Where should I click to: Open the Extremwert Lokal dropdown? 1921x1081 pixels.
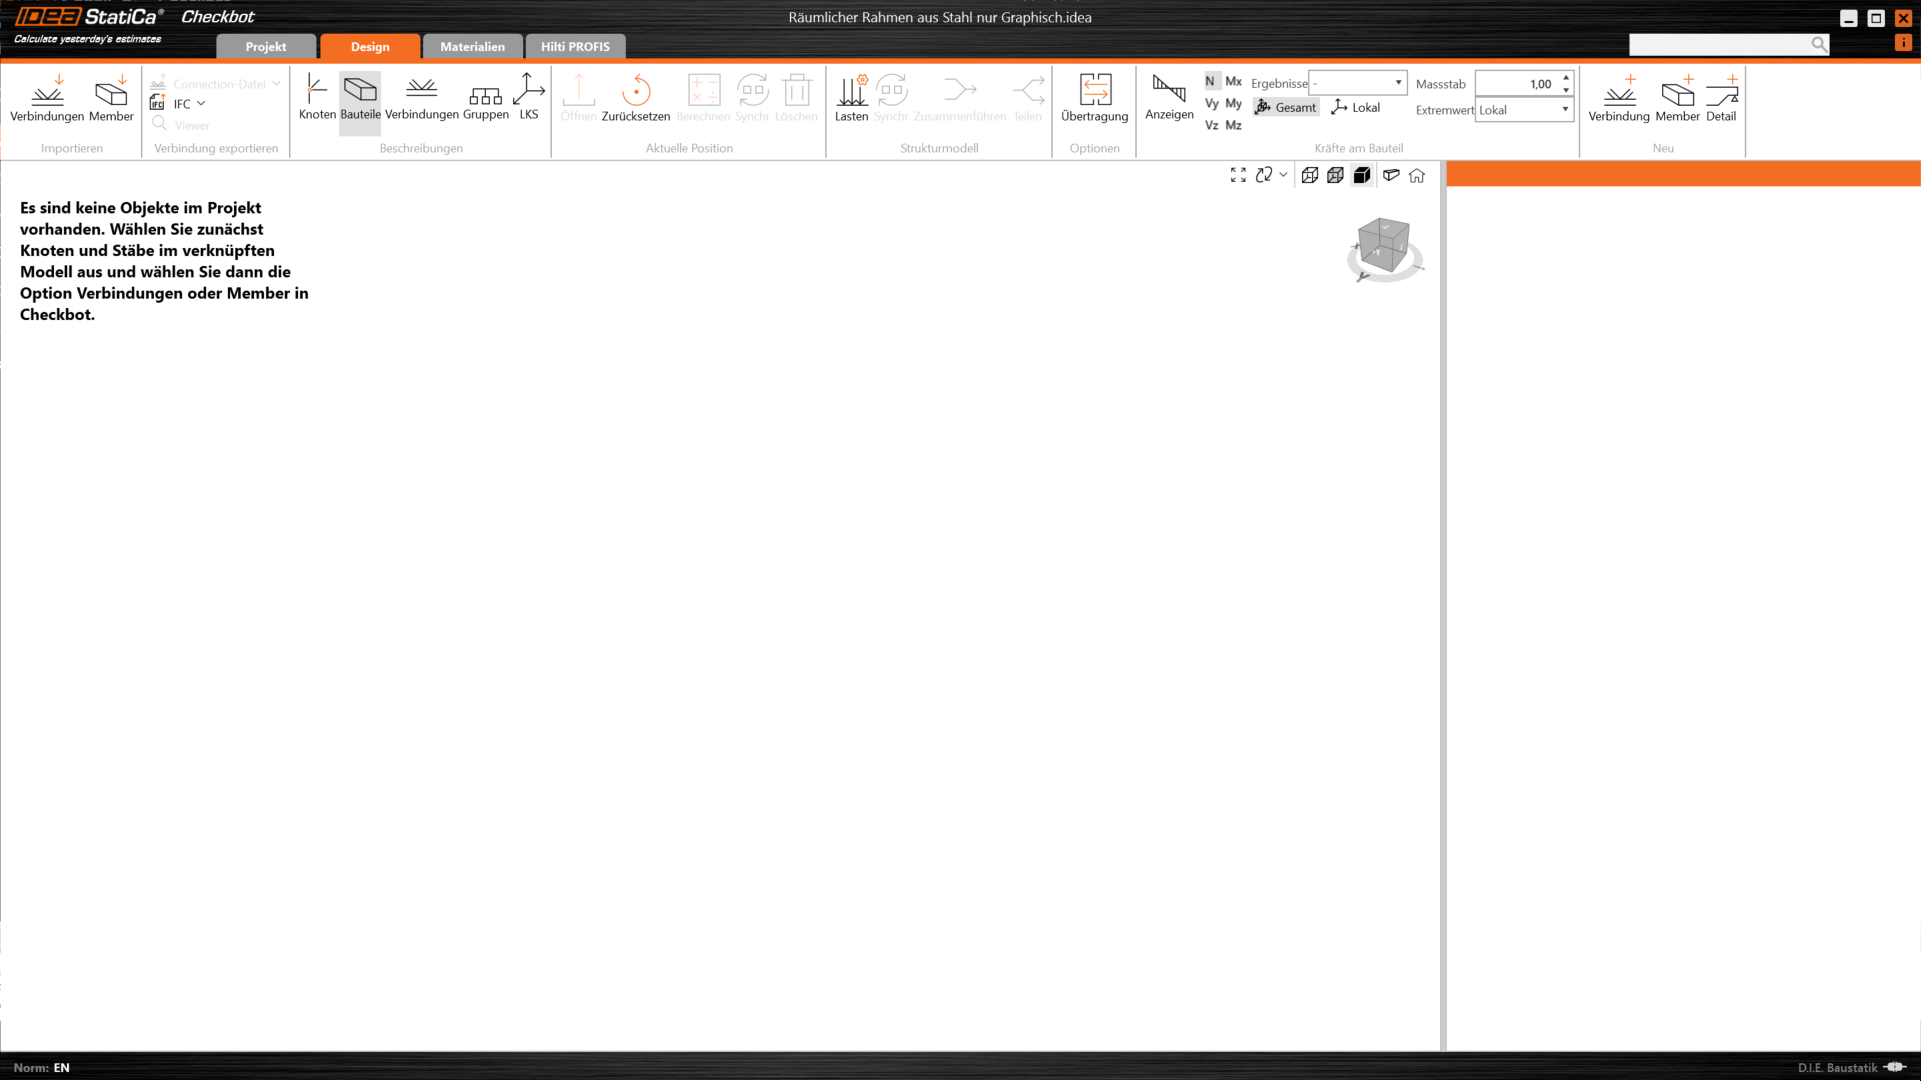[1524, 110]
